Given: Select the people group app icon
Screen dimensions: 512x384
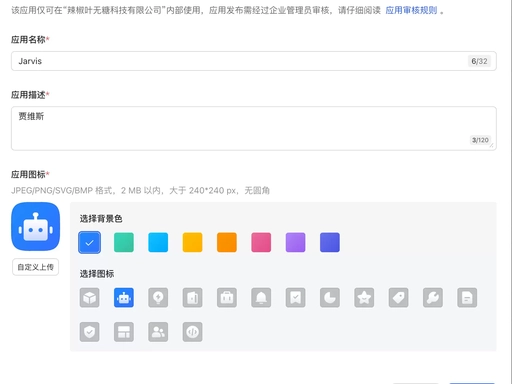Looking at the screenshot, I should pos(158,332).
